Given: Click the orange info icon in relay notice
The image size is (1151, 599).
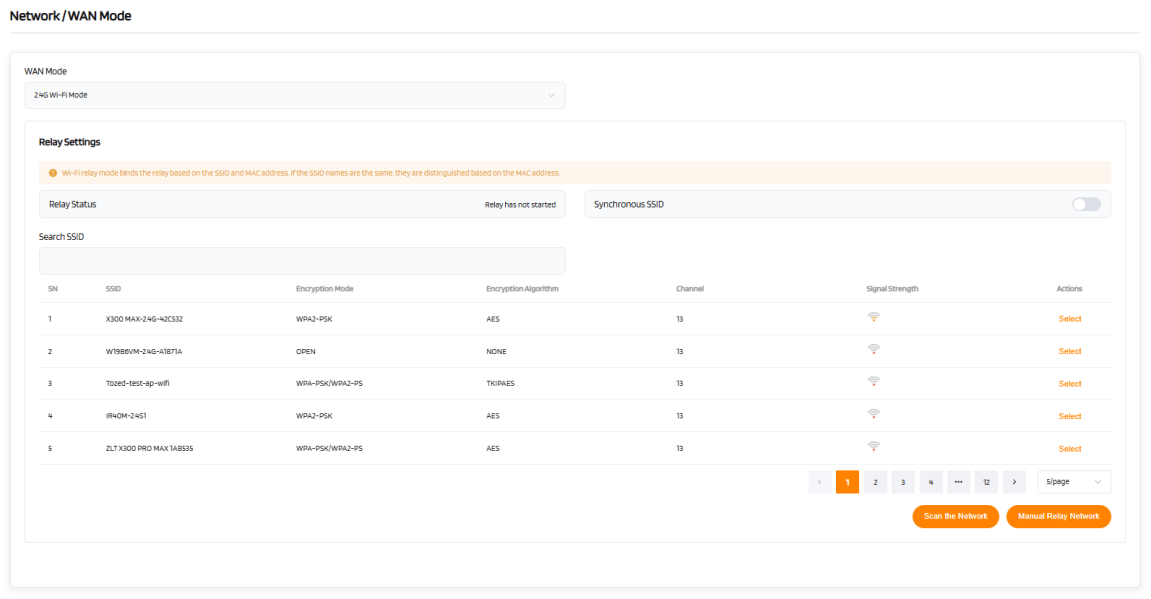Looking at the screenshot, I should [x=53, y=173].
